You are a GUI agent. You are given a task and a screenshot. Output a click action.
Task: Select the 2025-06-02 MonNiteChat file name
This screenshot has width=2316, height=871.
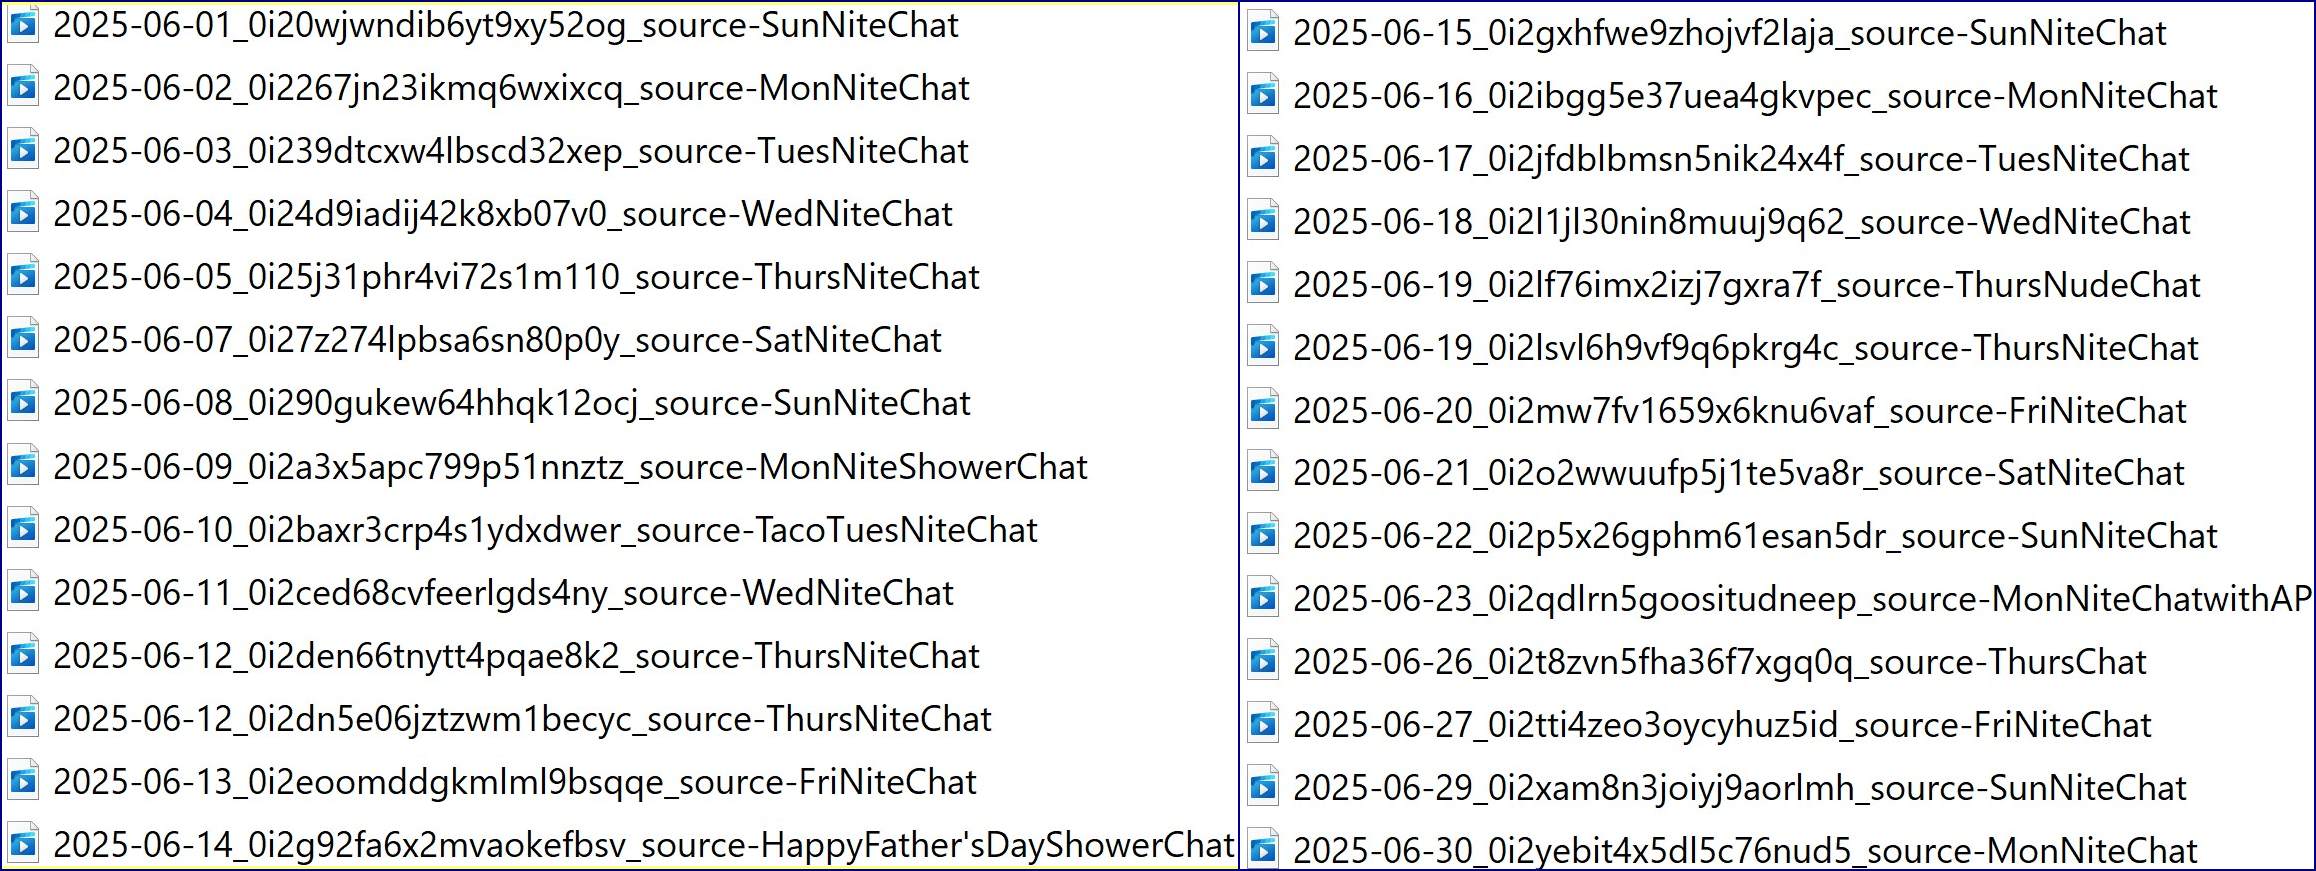coord(511,88)
